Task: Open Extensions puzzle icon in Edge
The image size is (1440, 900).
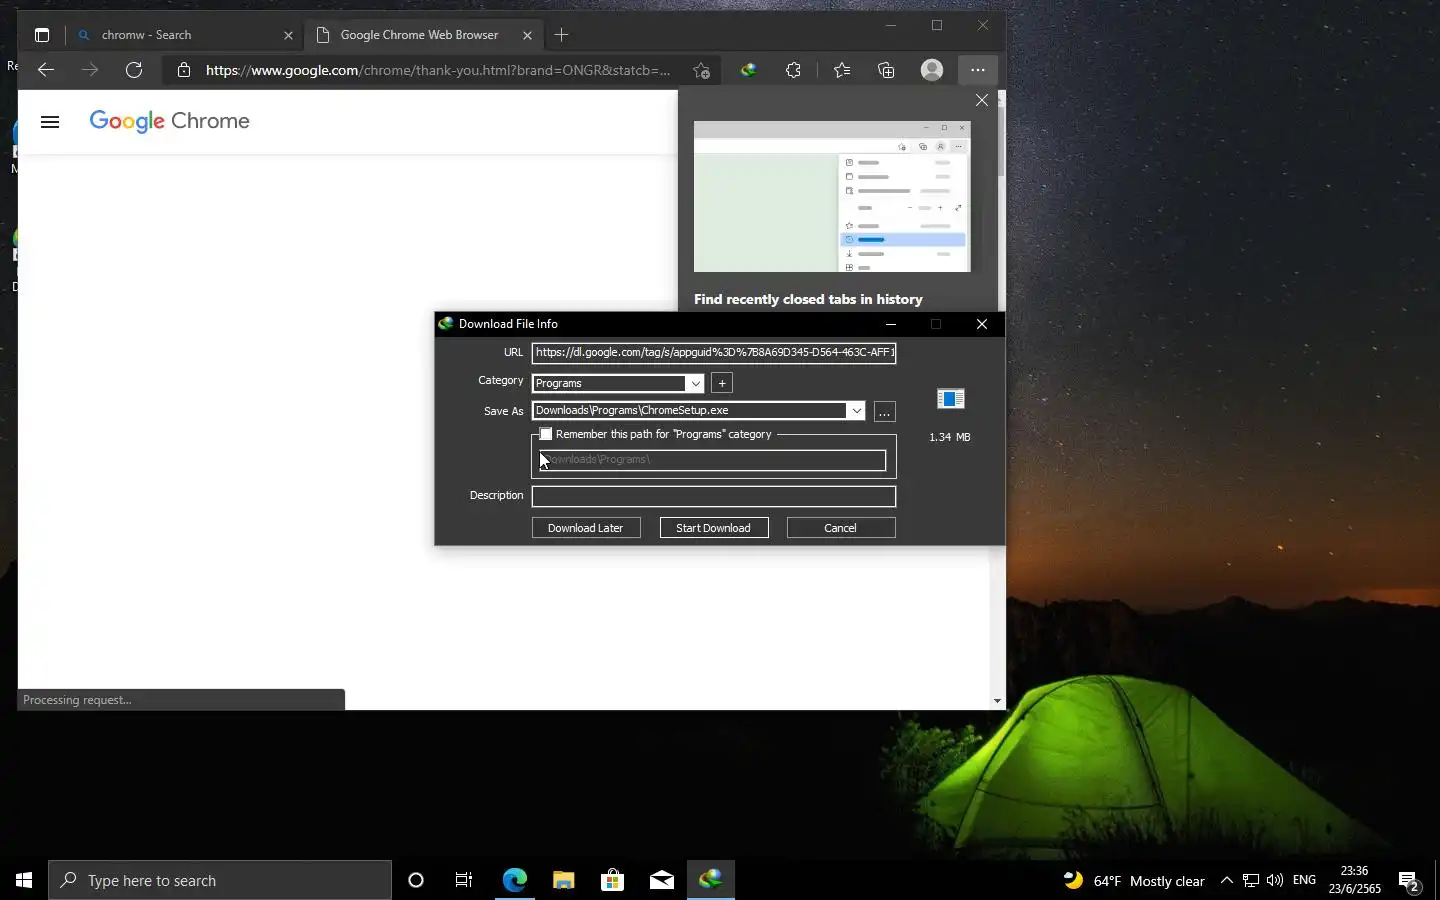Action: click(793, 70)
